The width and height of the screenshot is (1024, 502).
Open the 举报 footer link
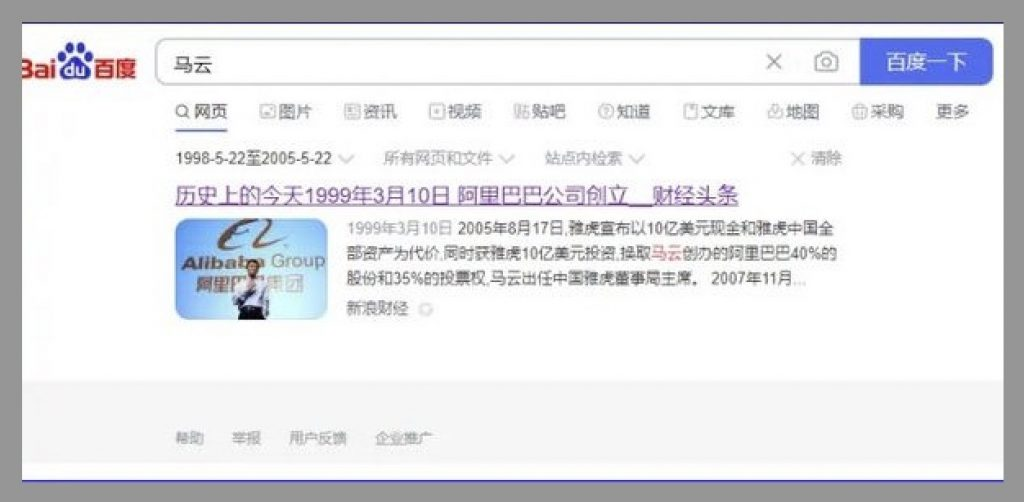click(x=246, y=439)
